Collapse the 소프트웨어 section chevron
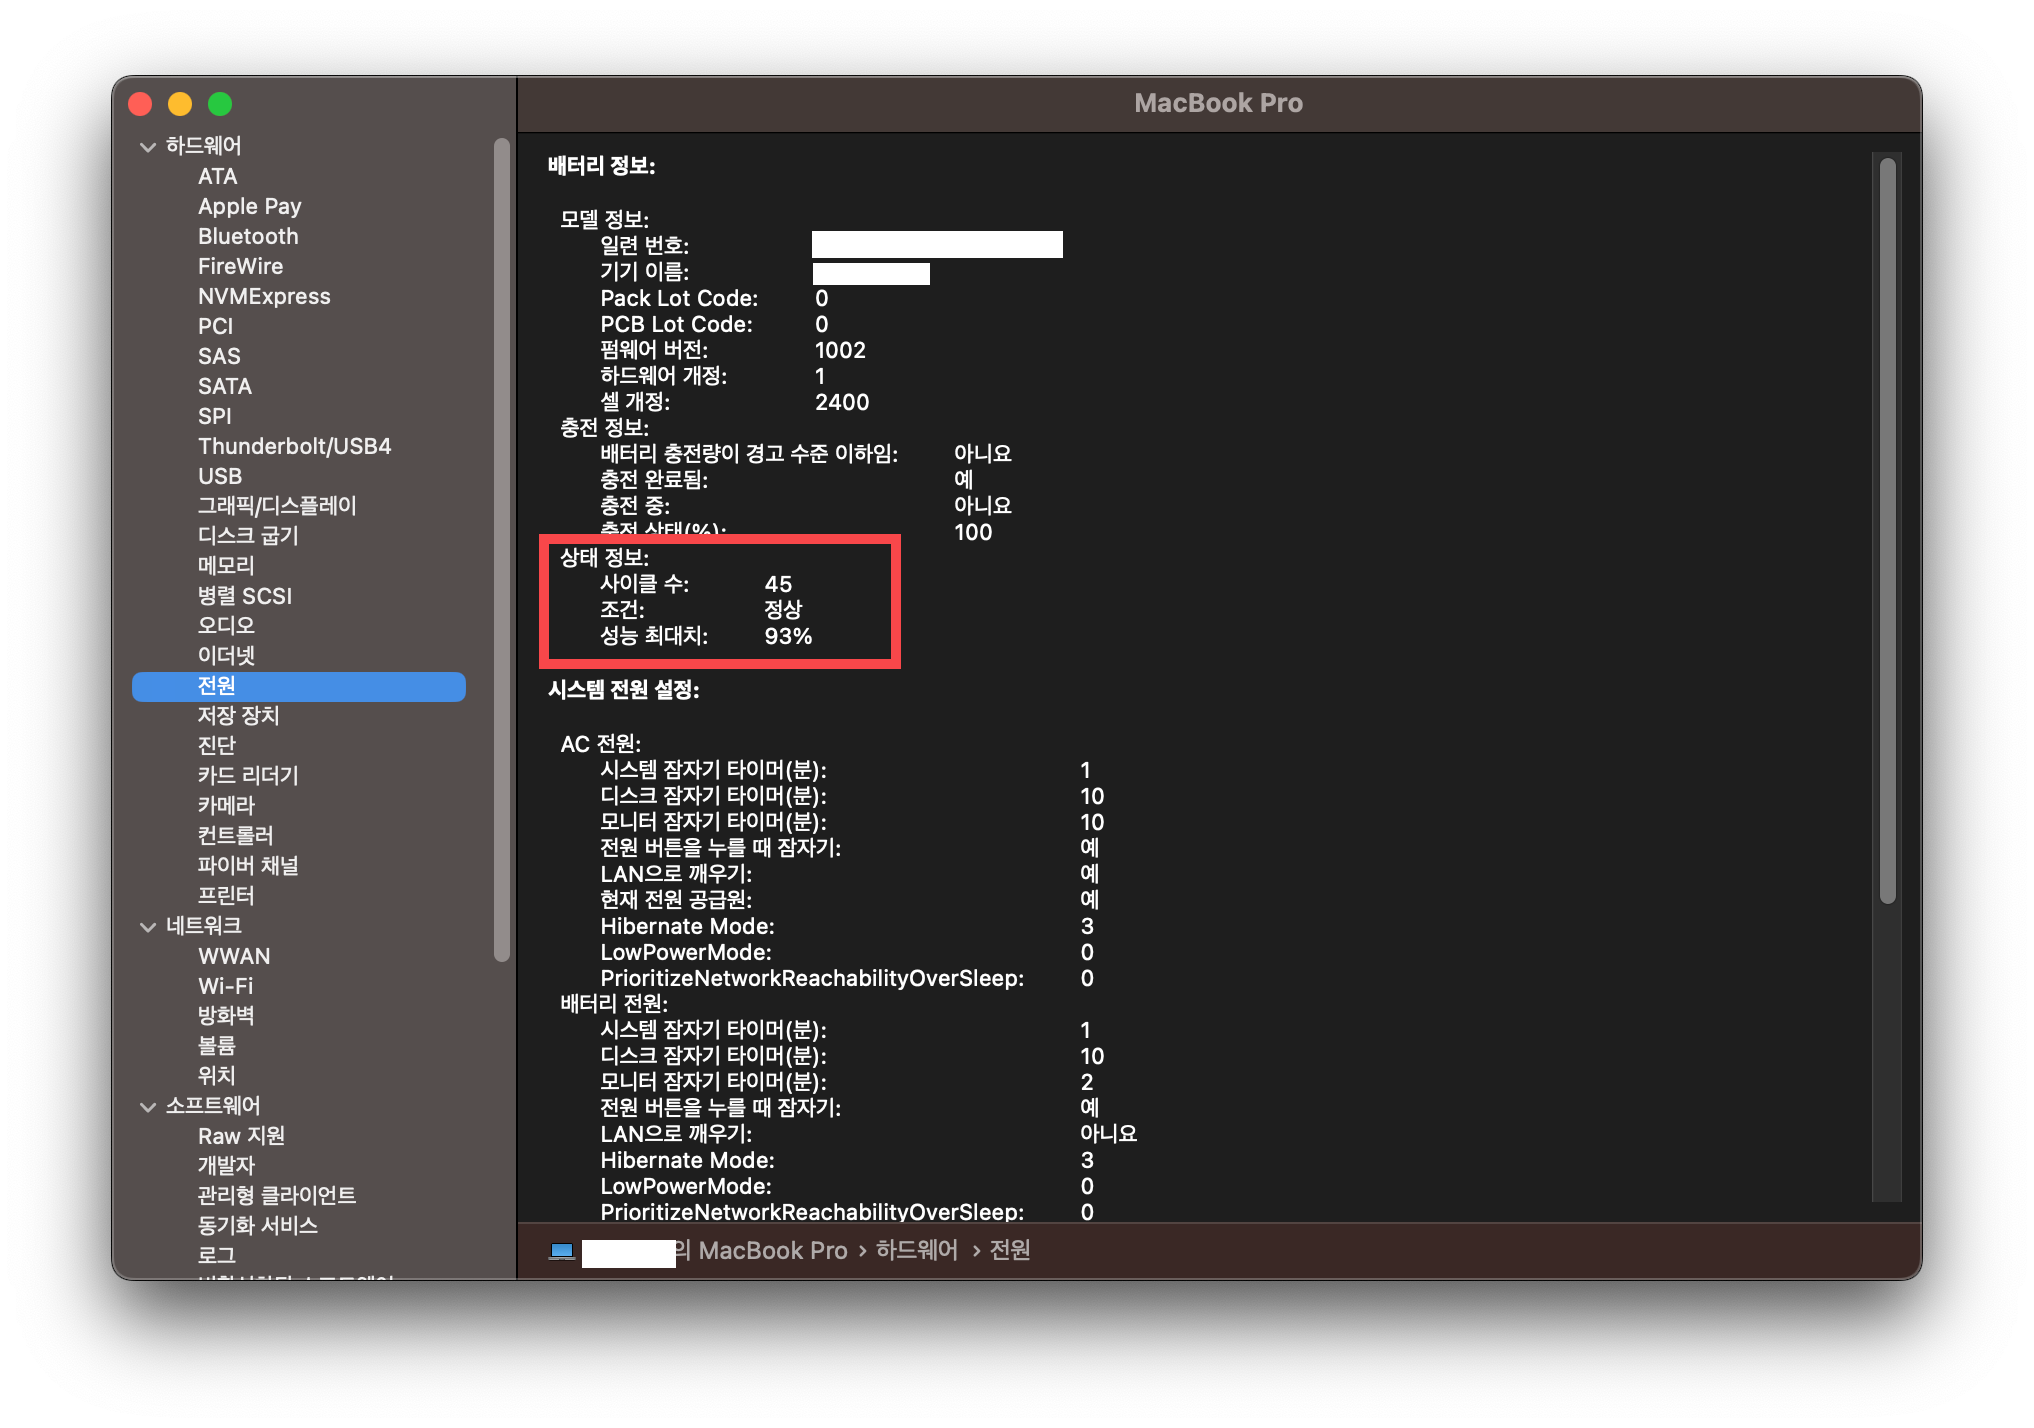This screenshot has width=2034, height=1428. [148, 1107]
